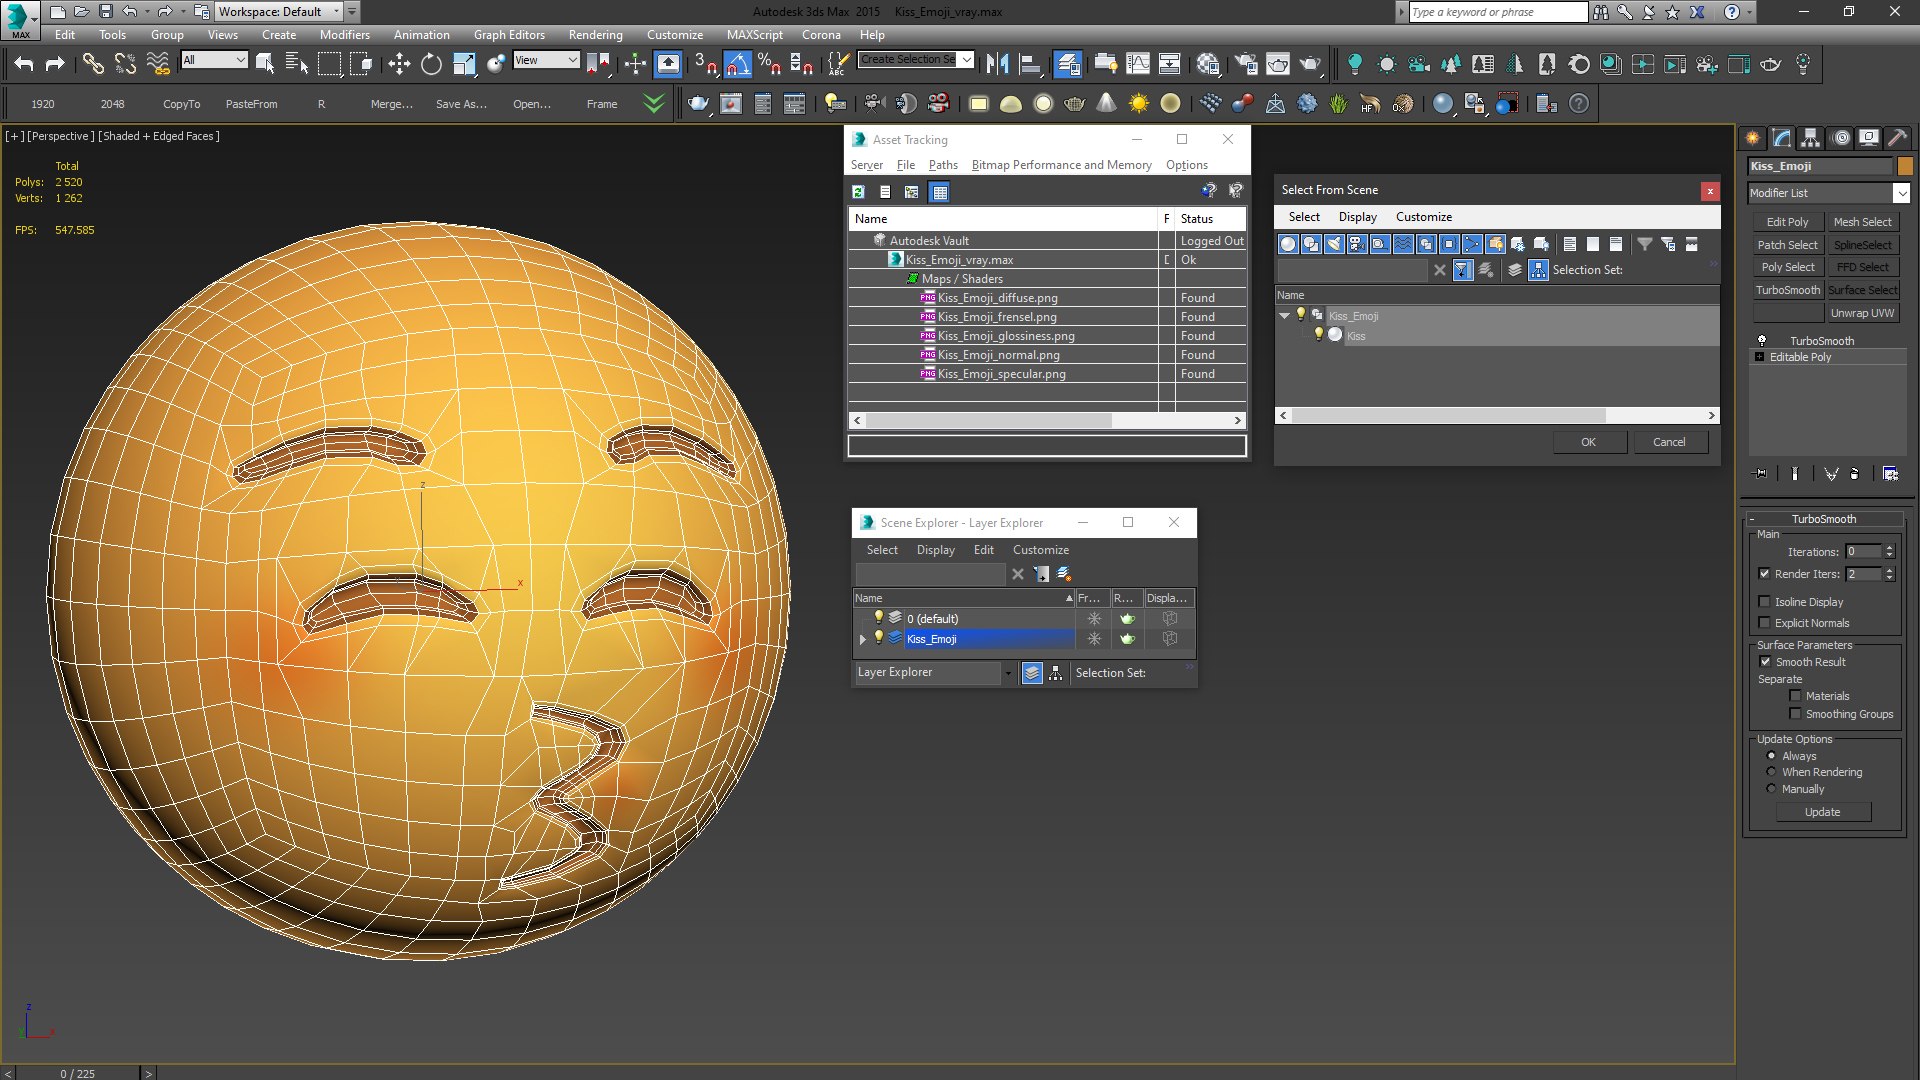Click green double-chevron icon next to Frame
This screenshot has width=1920, height=1080.
(x=654, y=103)
